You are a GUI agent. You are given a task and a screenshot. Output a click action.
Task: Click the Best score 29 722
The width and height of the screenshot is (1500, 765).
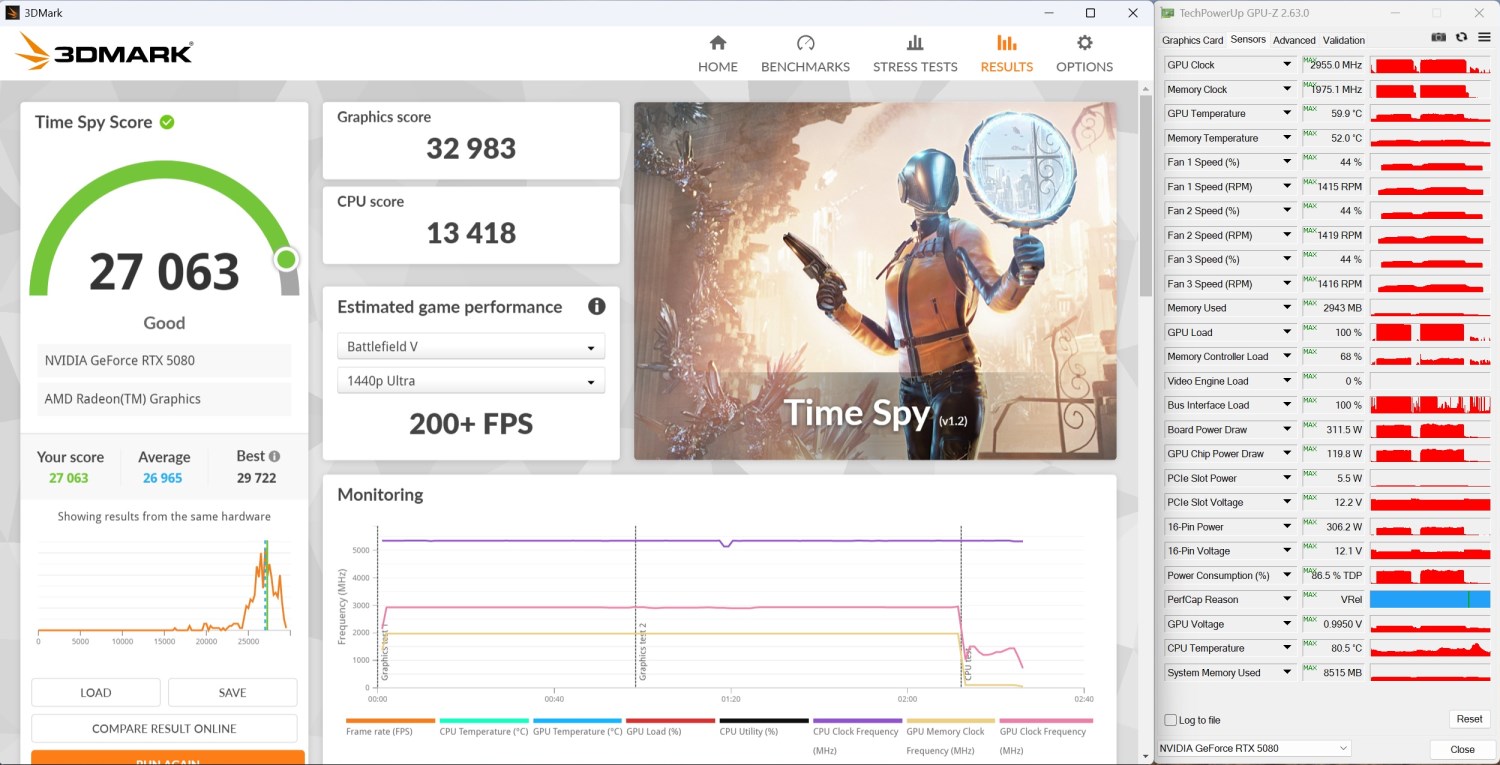tap(257, 478)
